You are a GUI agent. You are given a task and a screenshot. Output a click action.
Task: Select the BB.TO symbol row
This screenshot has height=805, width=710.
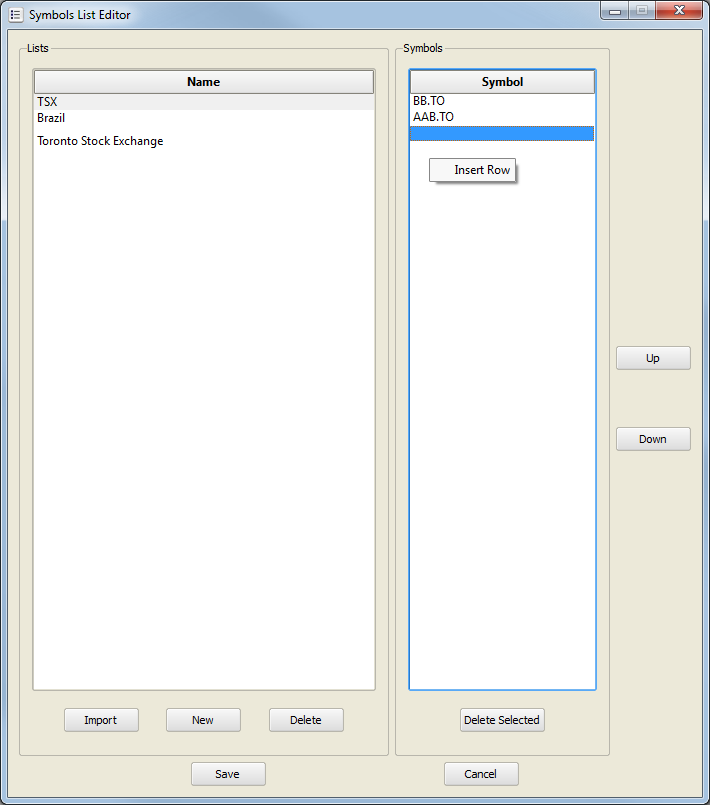[x=429, y=101]
